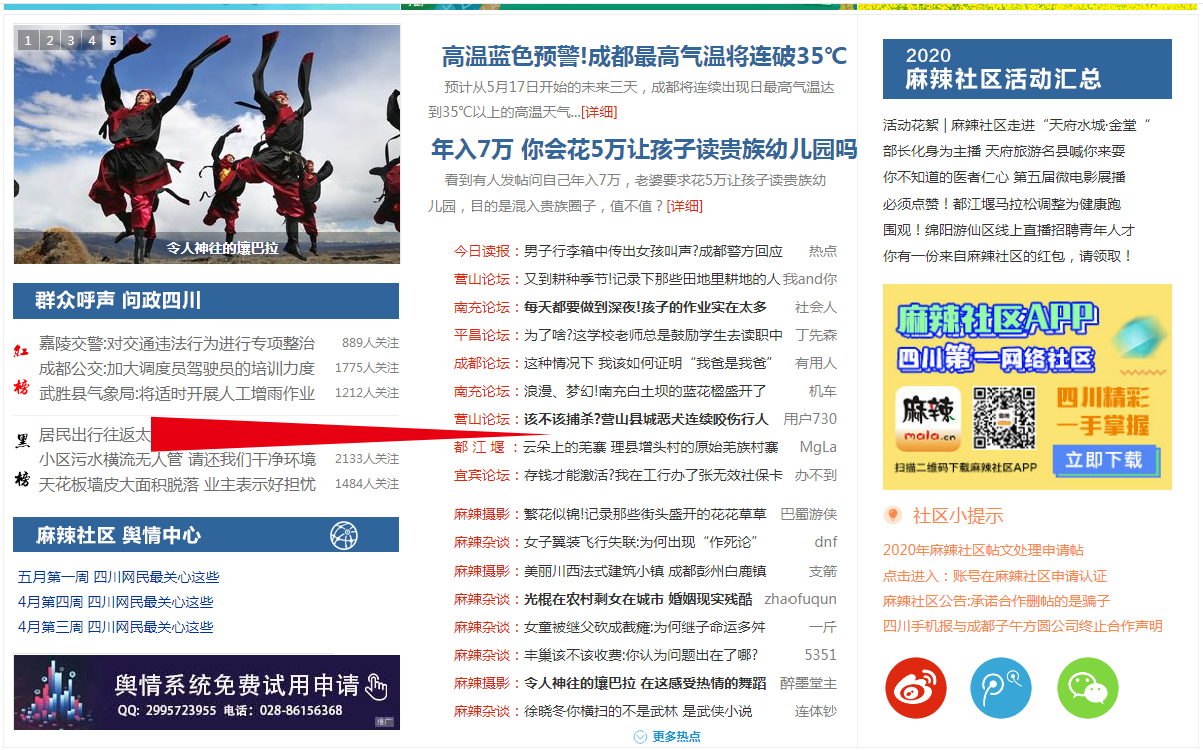Open 四川手机报终止合作声明 link
This screenshot has height=750, width=1203.
click(x=1023, y=626)
